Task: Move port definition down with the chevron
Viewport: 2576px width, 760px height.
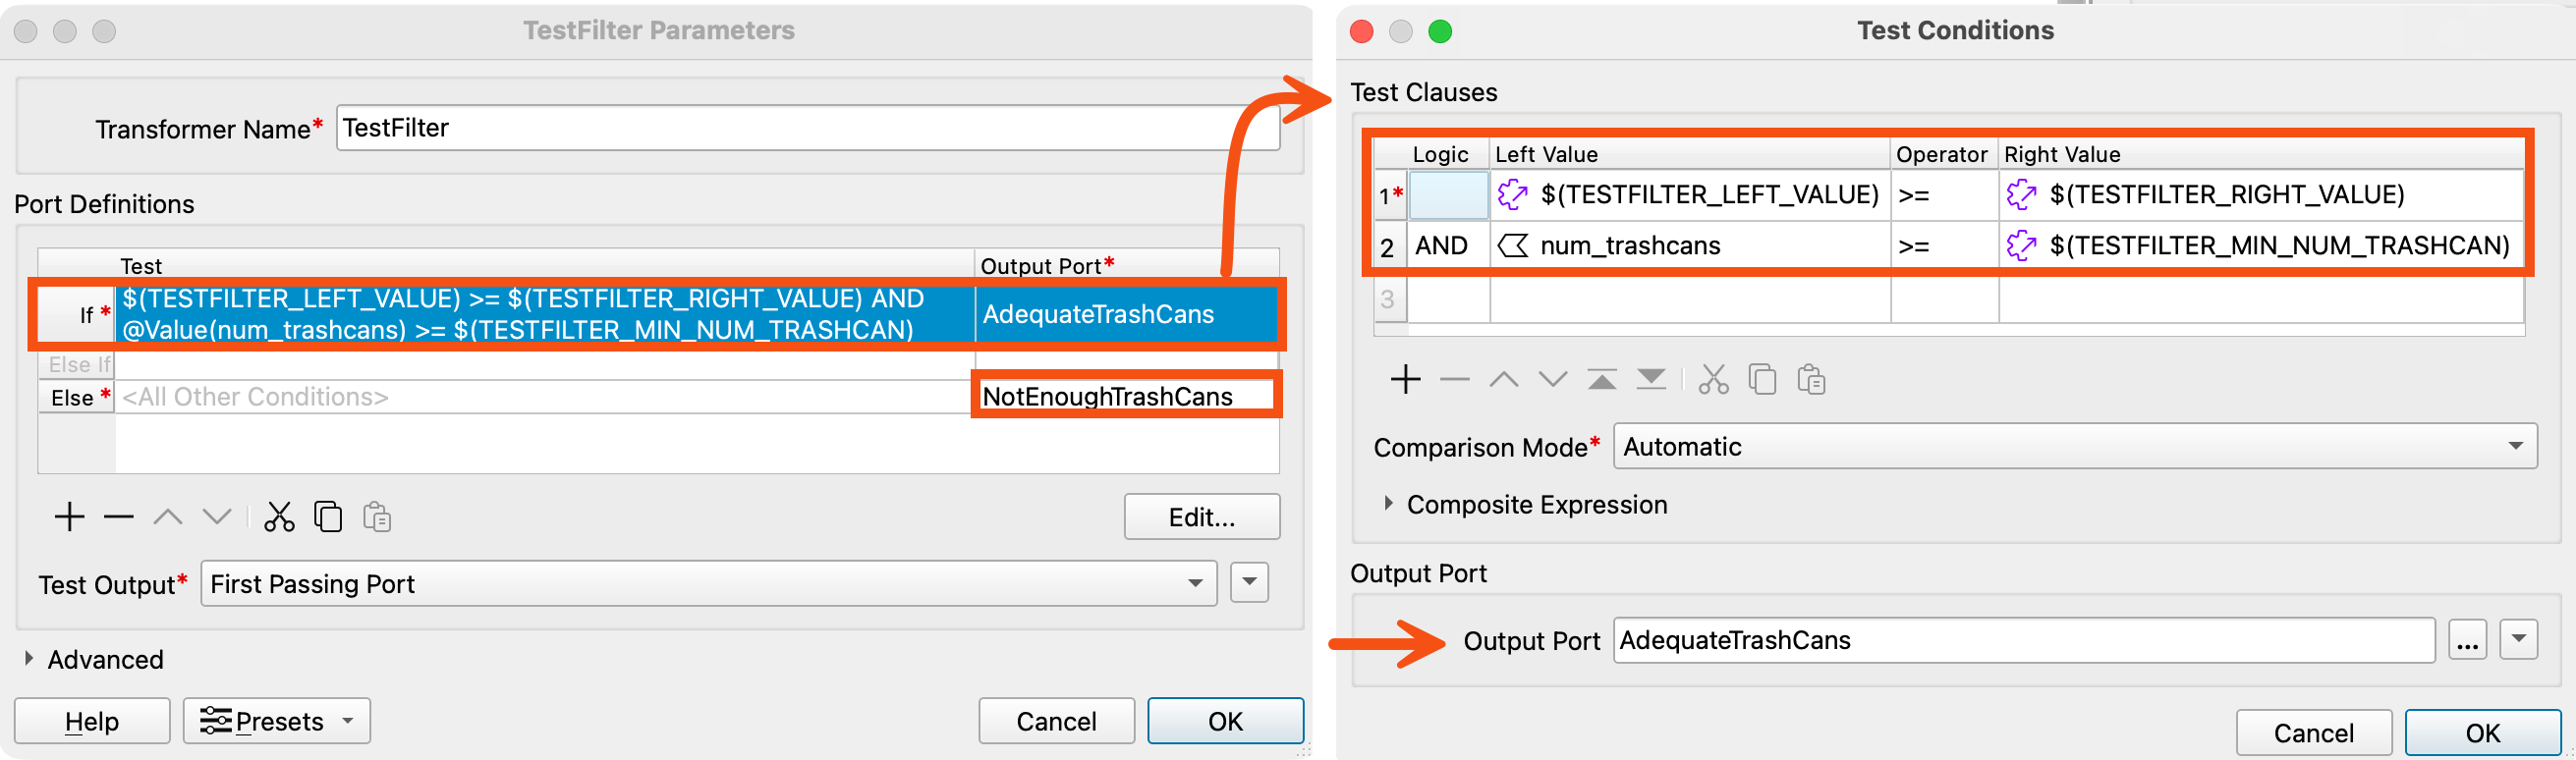Action: click(217, 517)
